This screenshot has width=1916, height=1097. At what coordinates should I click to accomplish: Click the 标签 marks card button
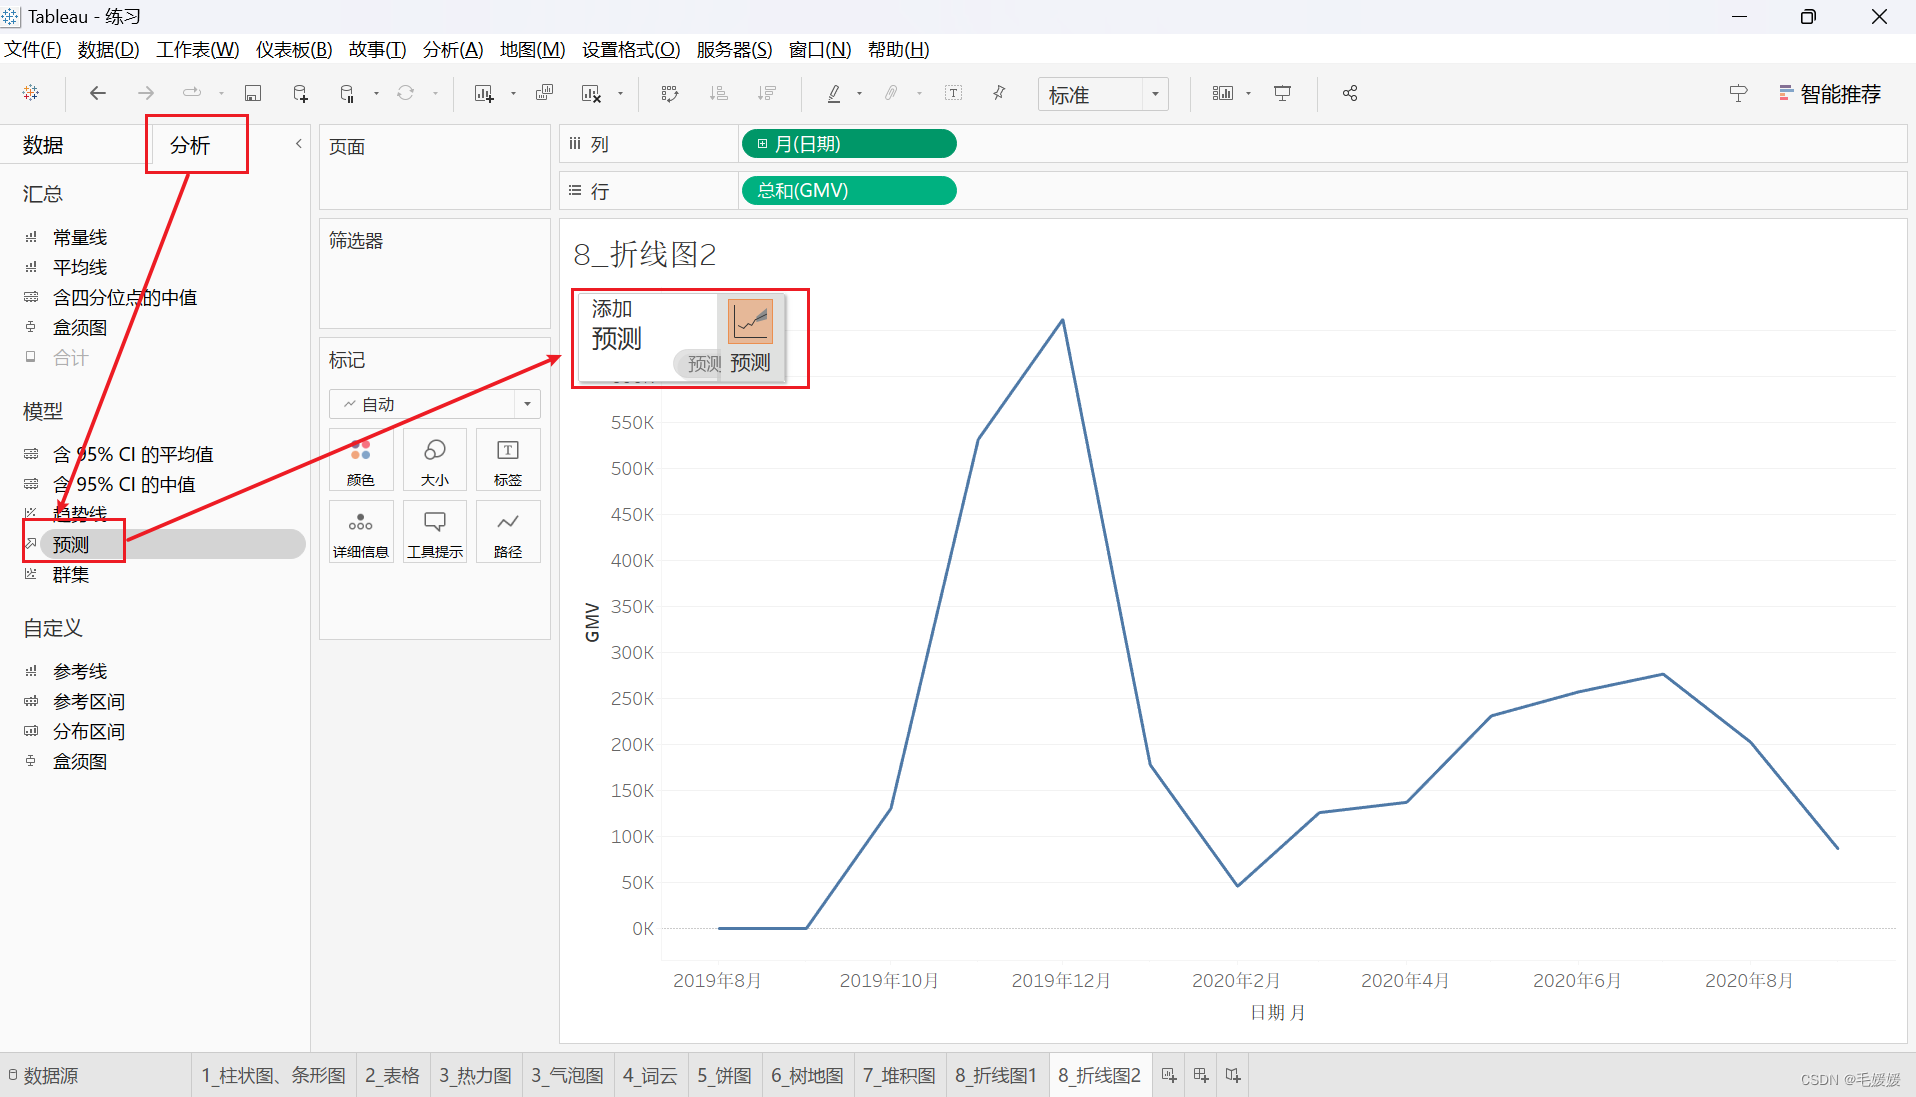coord(508,460)
